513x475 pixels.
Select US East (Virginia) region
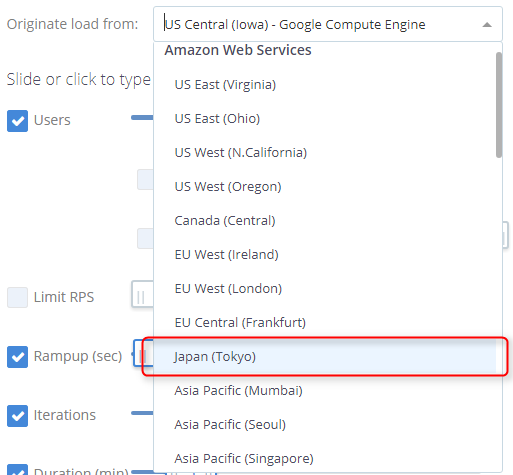click(325, 85)
